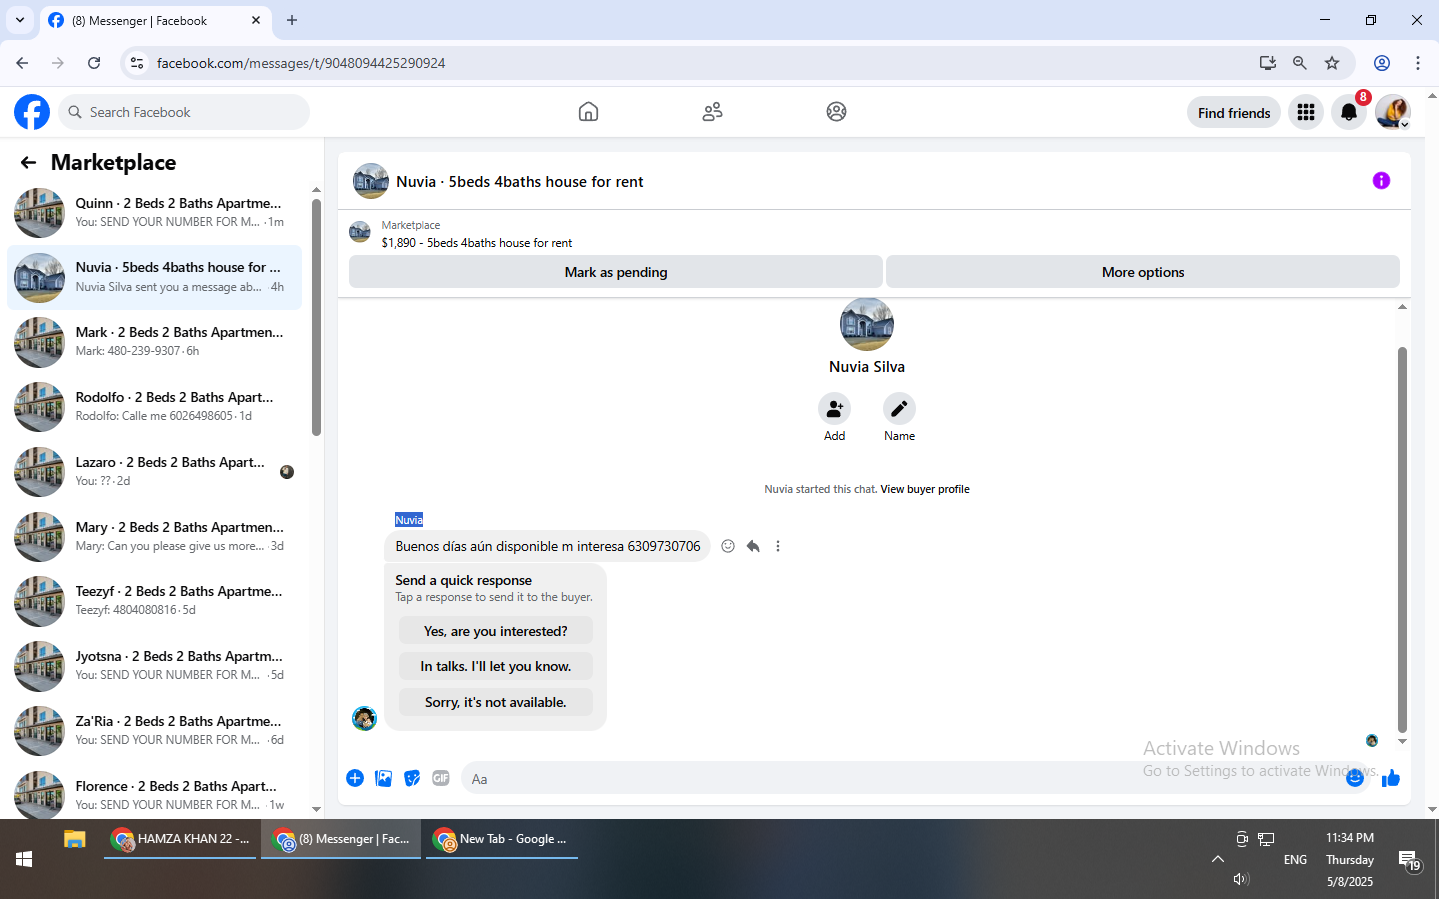Reload the page in Chrome
The height and width of the screenshot is (899, 1439).
pos(94,63)
